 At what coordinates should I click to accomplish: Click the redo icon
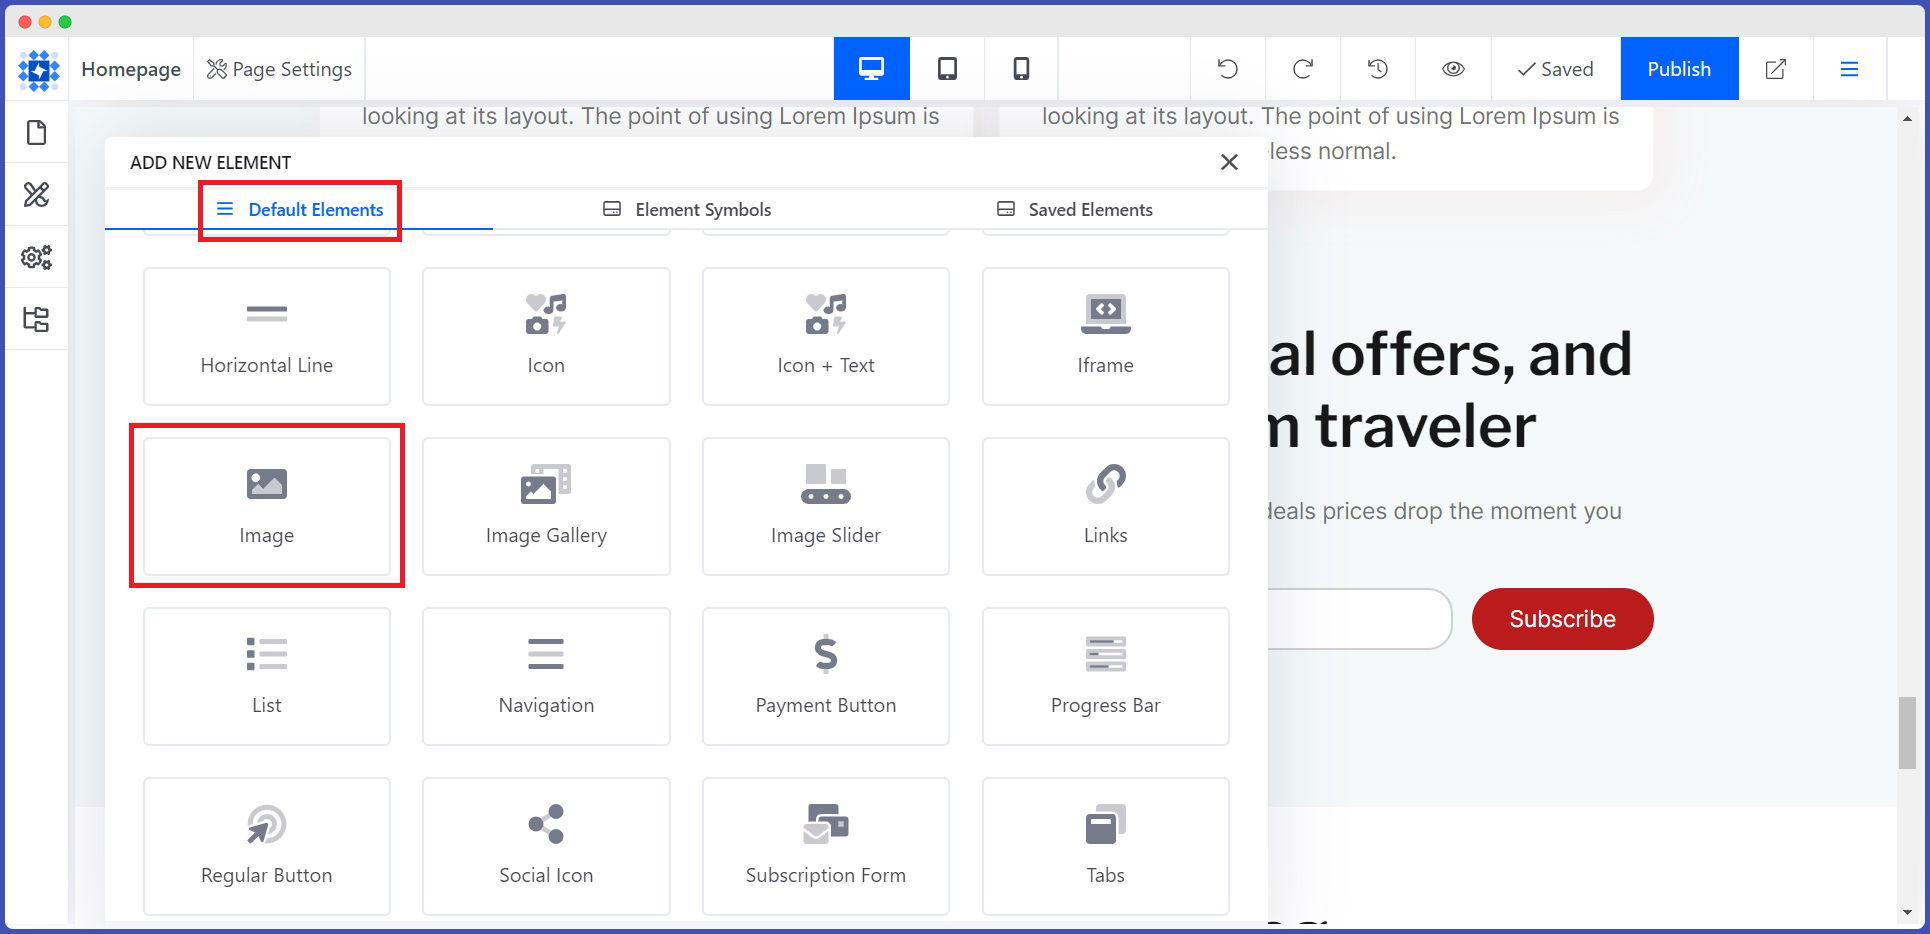point(1302,69)
